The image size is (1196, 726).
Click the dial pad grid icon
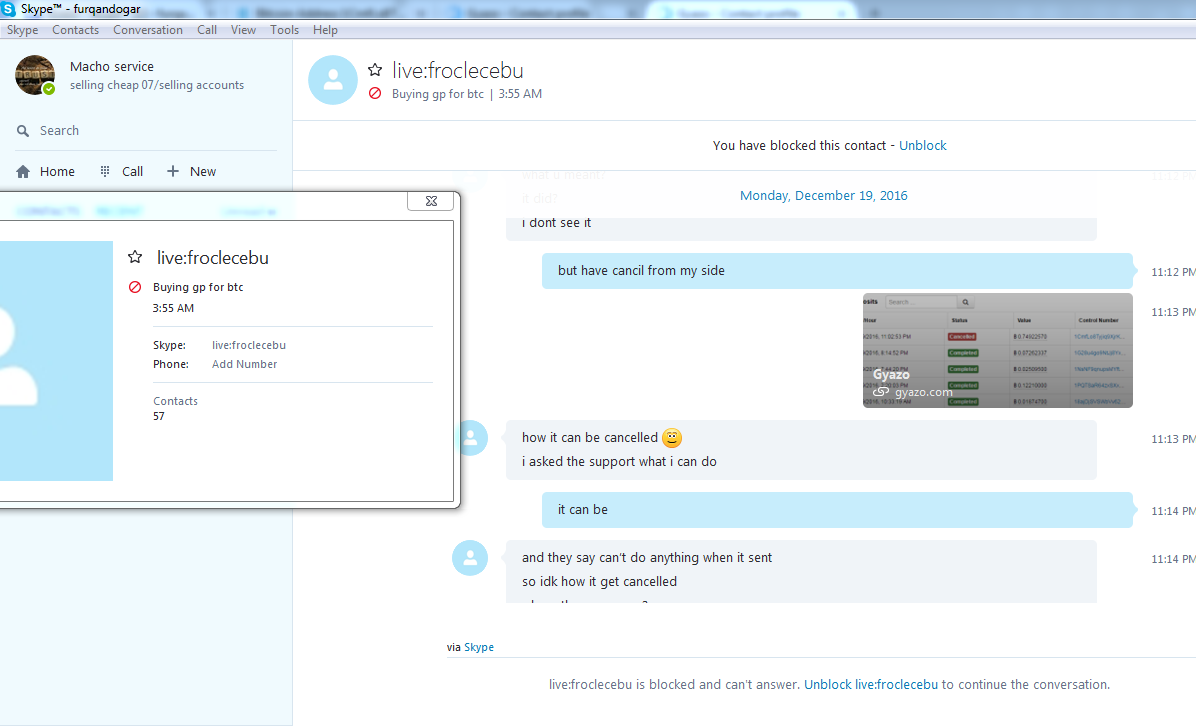pyautogui.click(x=105, y=172)
